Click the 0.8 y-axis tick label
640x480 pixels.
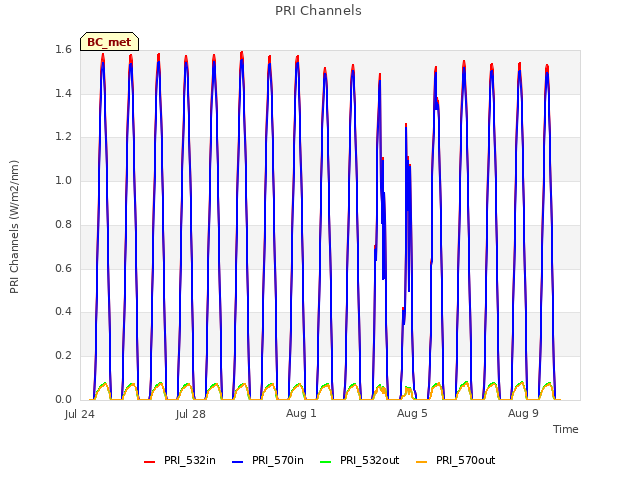[x=63, y=224]
